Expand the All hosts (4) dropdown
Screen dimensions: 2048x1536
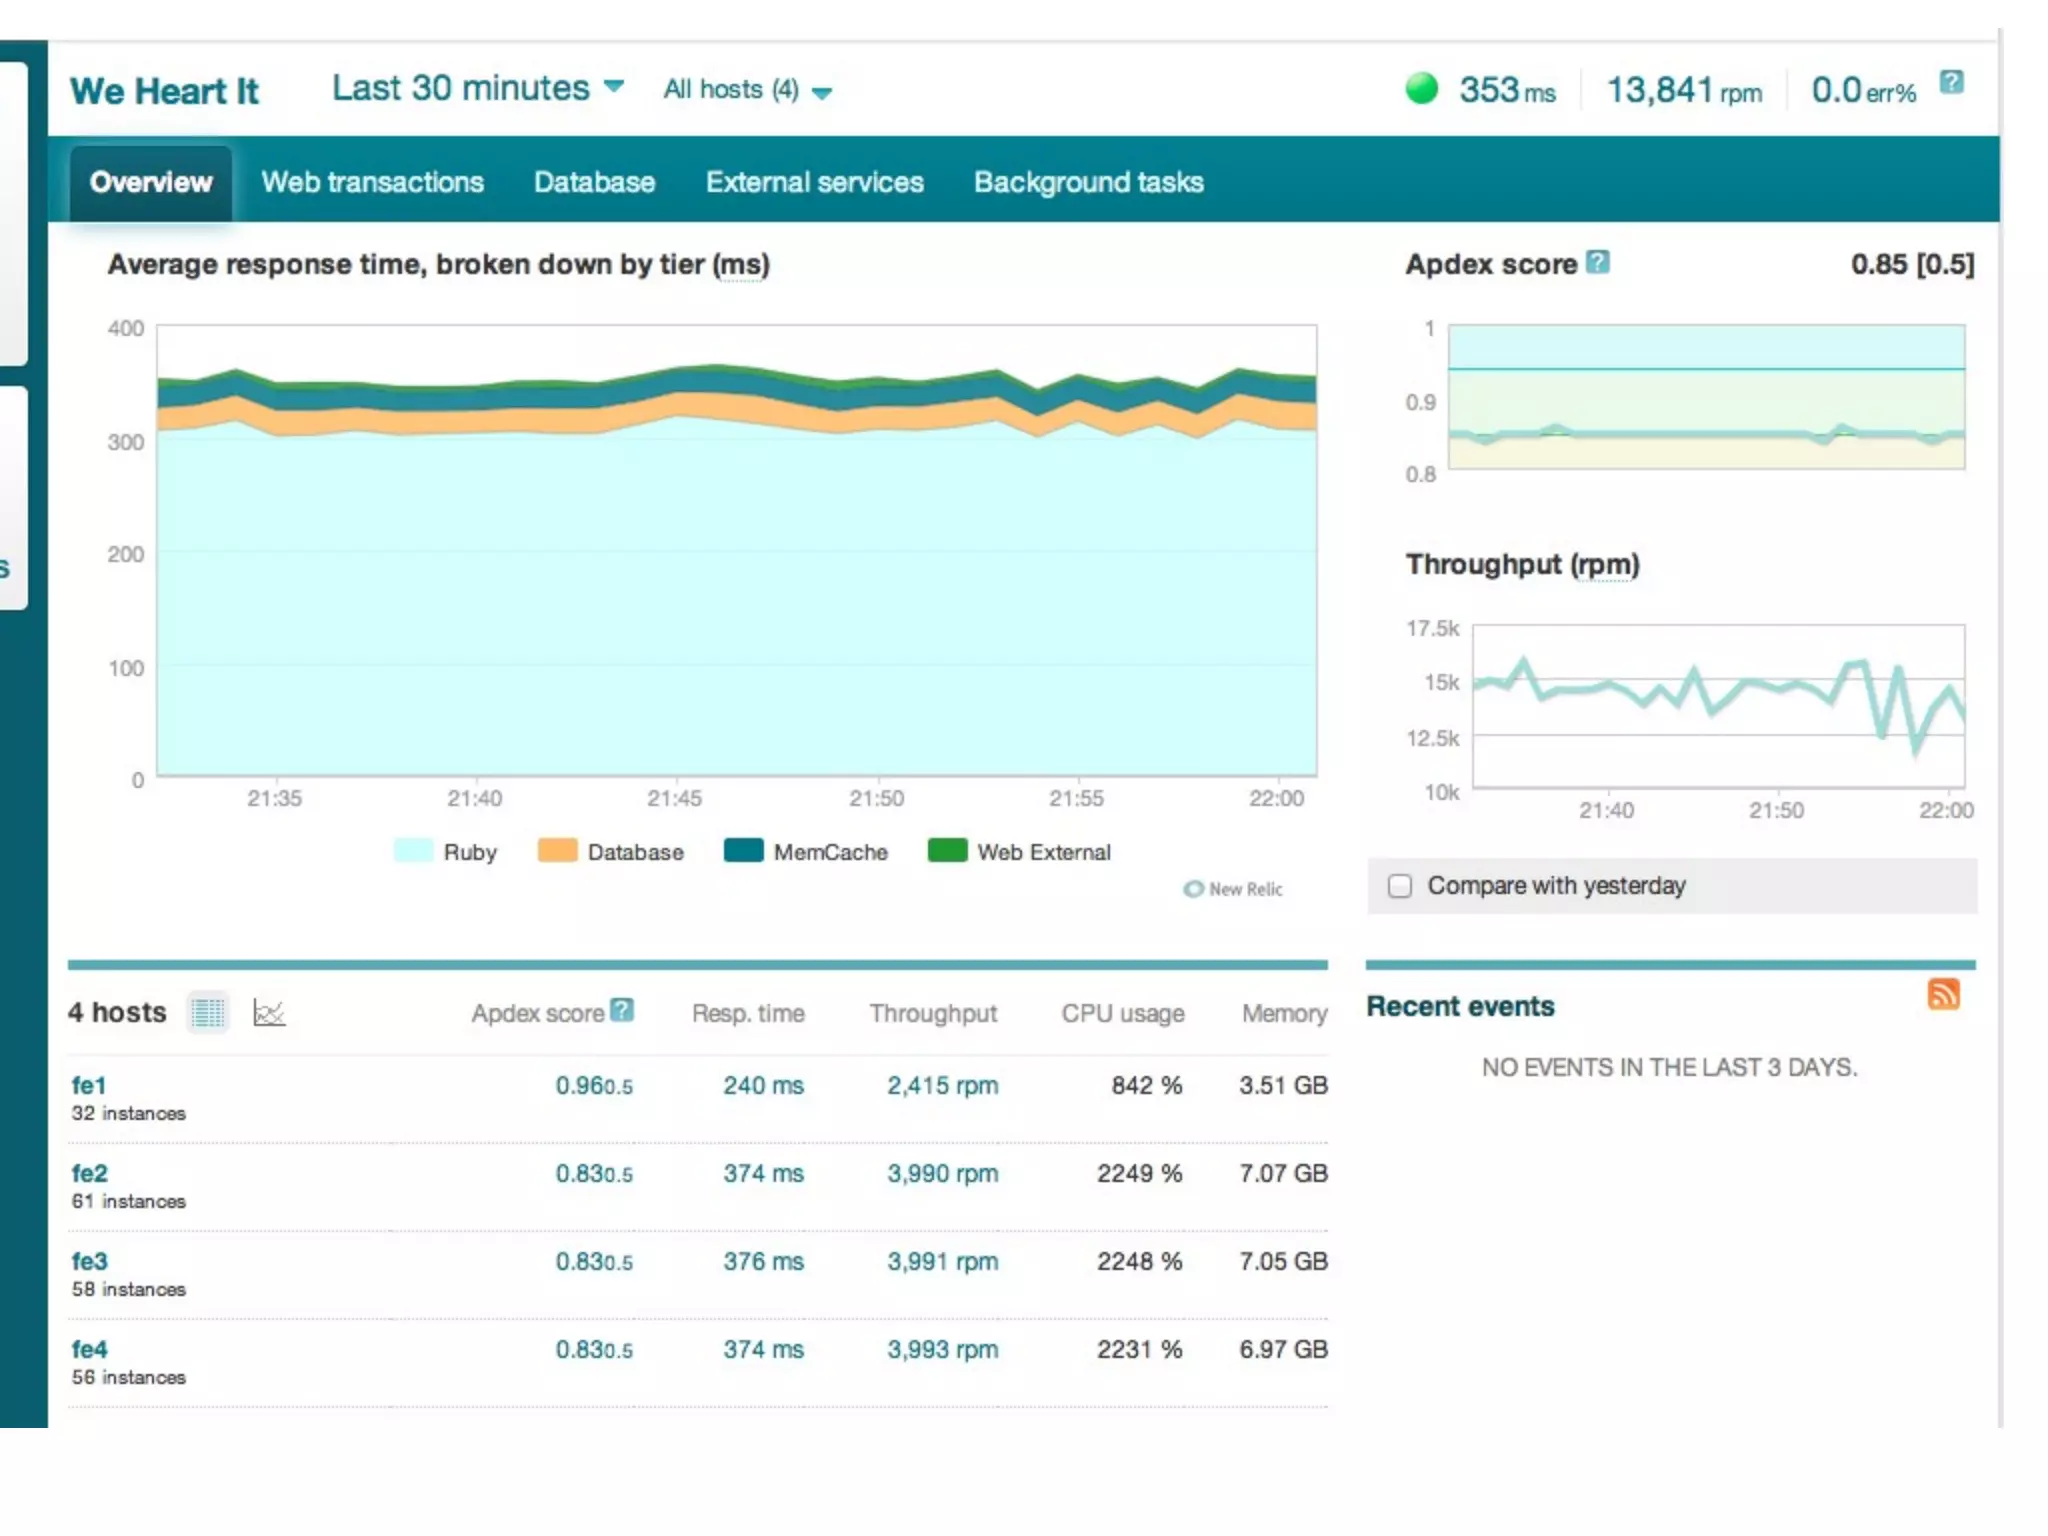(746, 90)
